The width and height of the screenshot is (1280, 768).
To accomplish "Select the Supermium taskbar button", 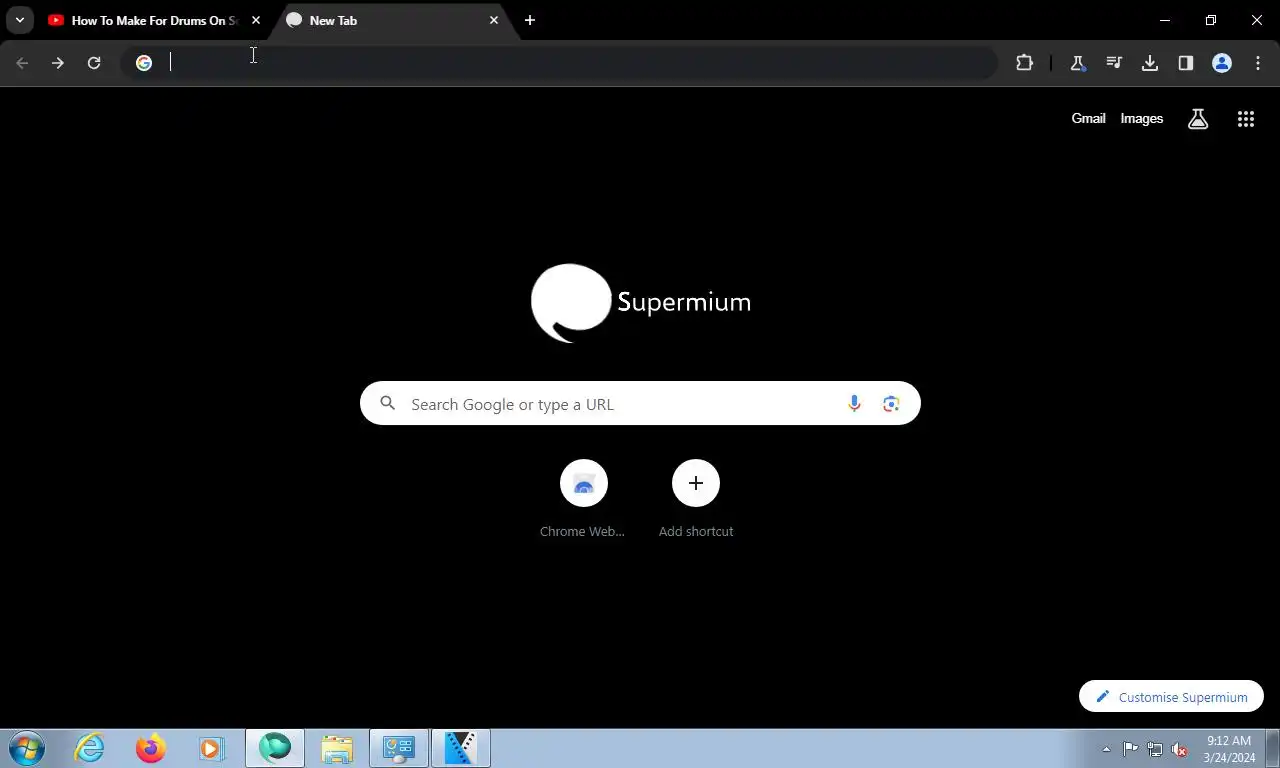I will [275, 748].
